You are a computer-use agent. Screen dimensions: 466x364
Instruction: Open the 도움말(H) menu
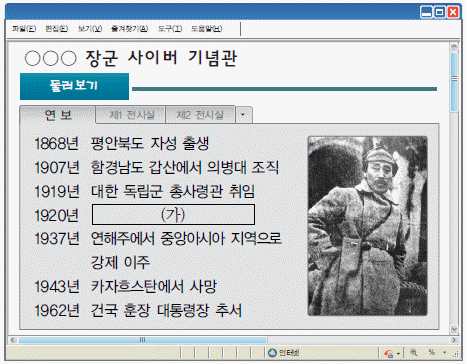point(207,29)
